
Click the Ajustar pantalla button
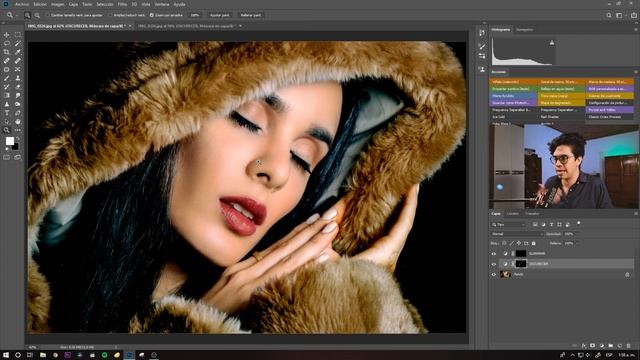220,15
